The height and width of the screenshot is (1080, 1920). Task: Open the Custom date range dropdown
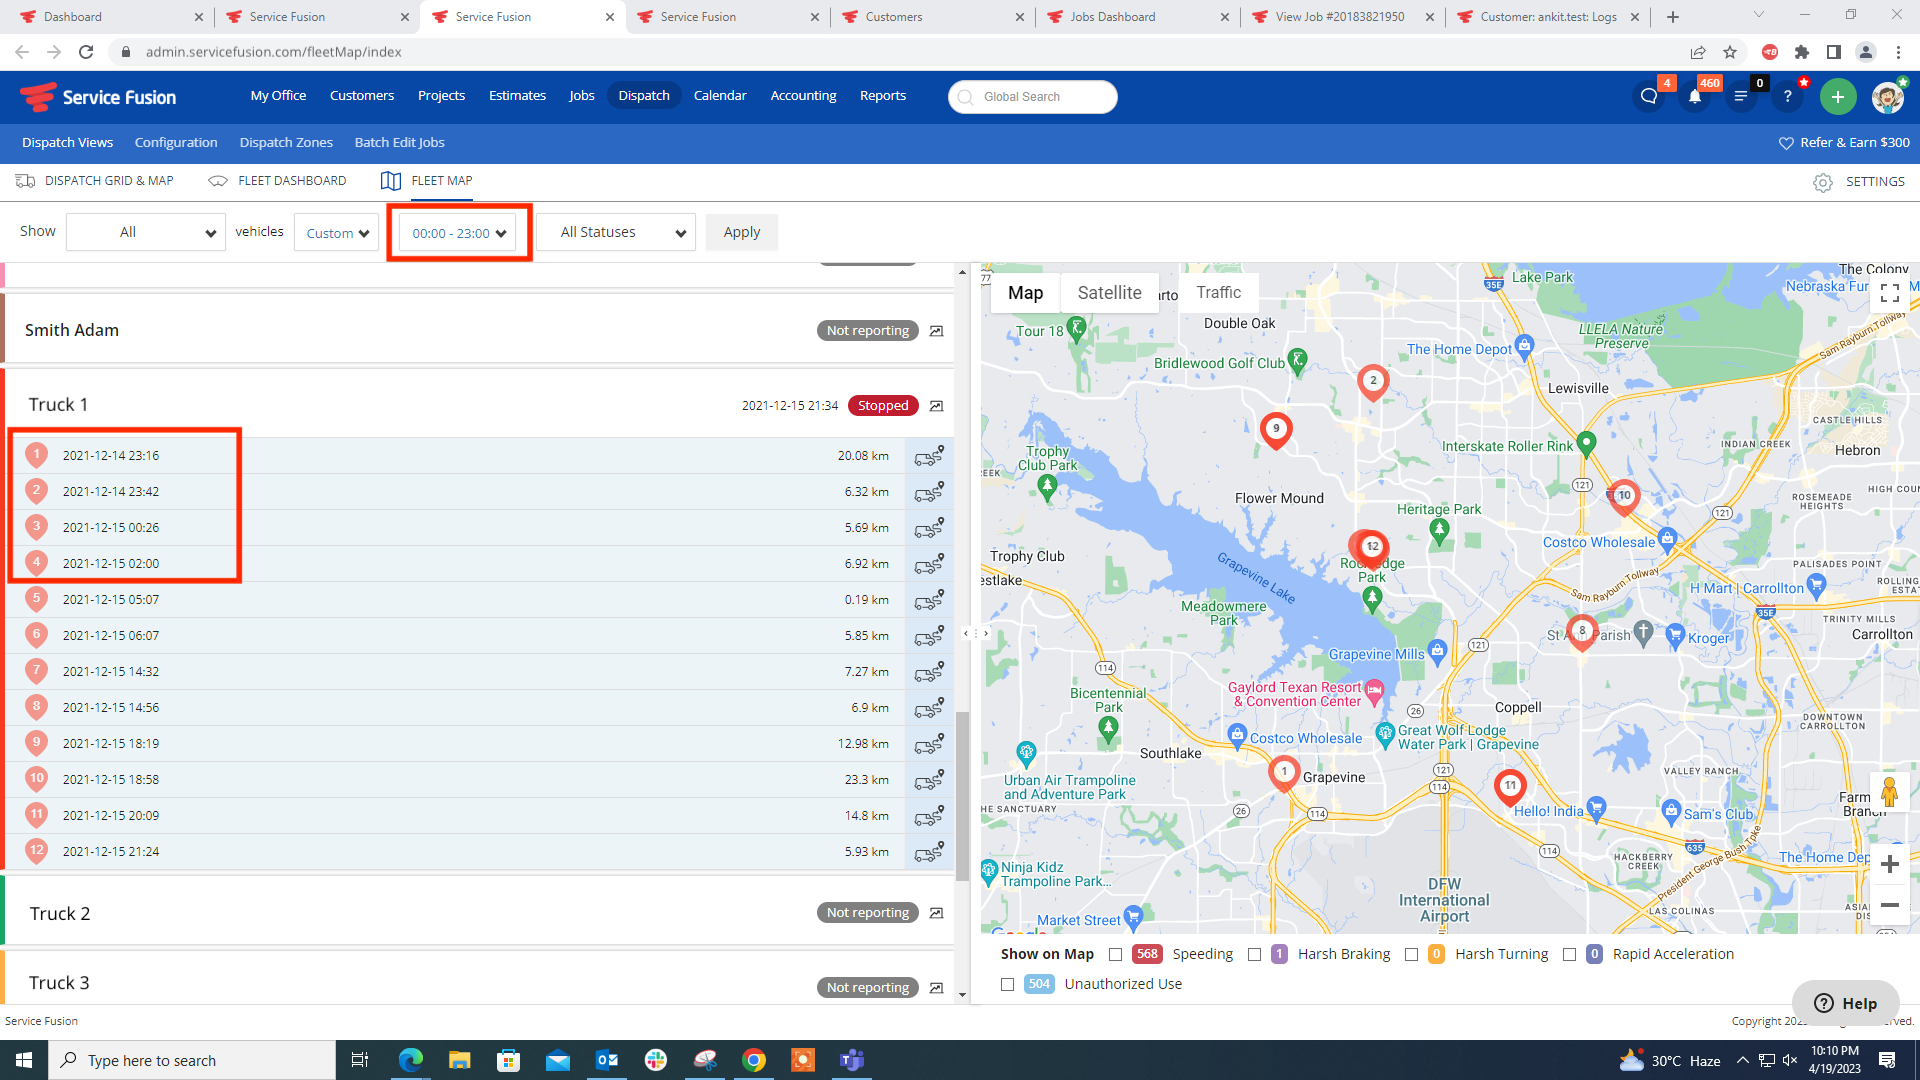[x=336, y=233]
